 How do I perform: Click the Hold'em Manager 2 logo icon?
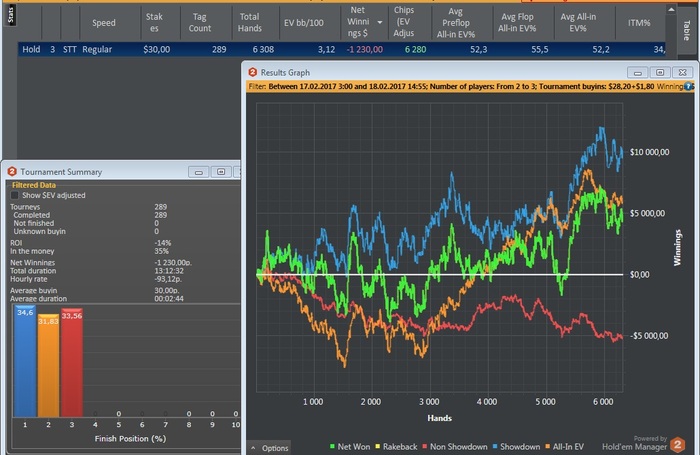(677, 445)
